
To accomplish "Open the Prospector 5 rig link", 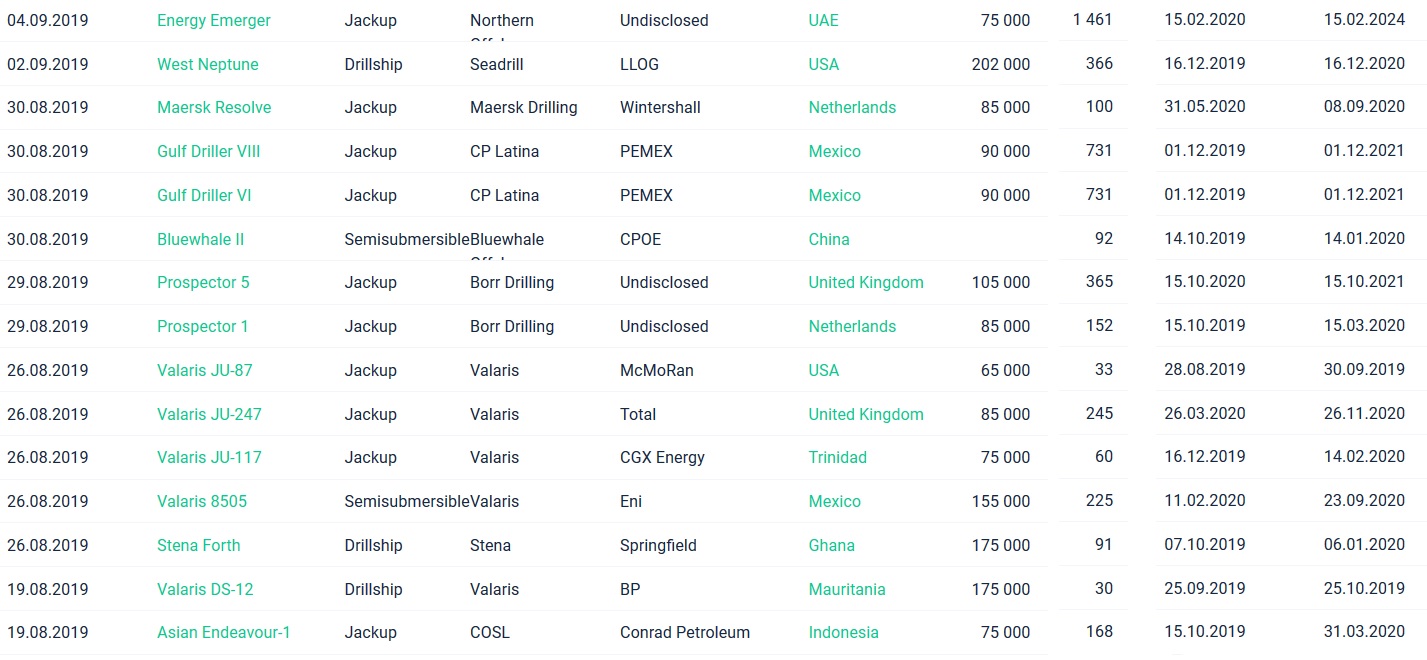I will coord(203,282).
